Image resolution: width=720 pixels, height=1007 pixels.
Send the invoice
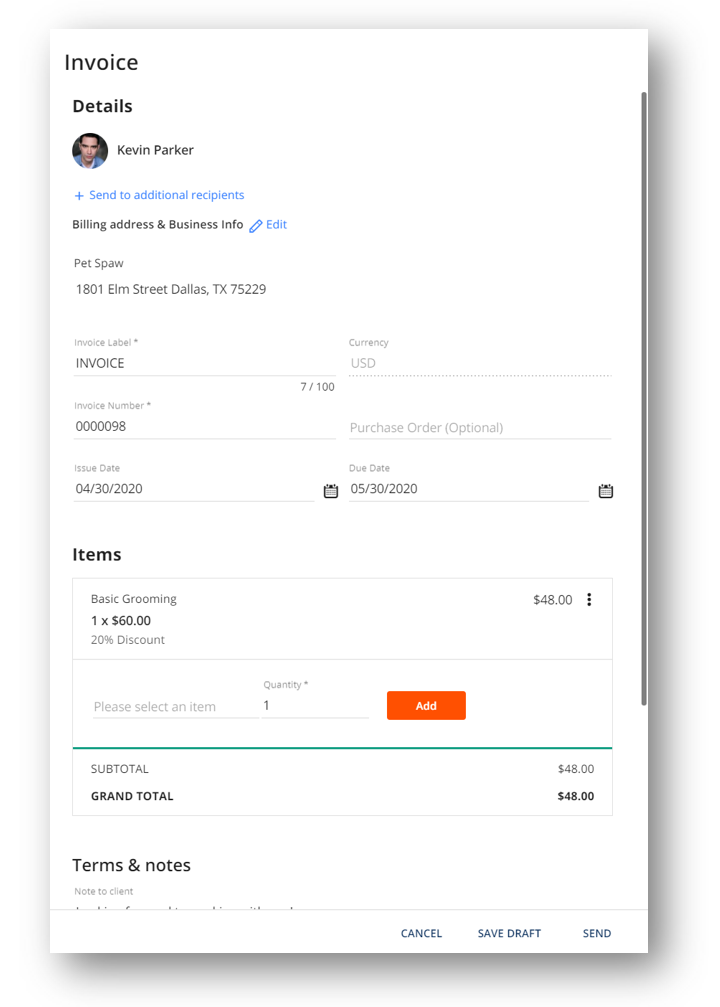(597, 933)
